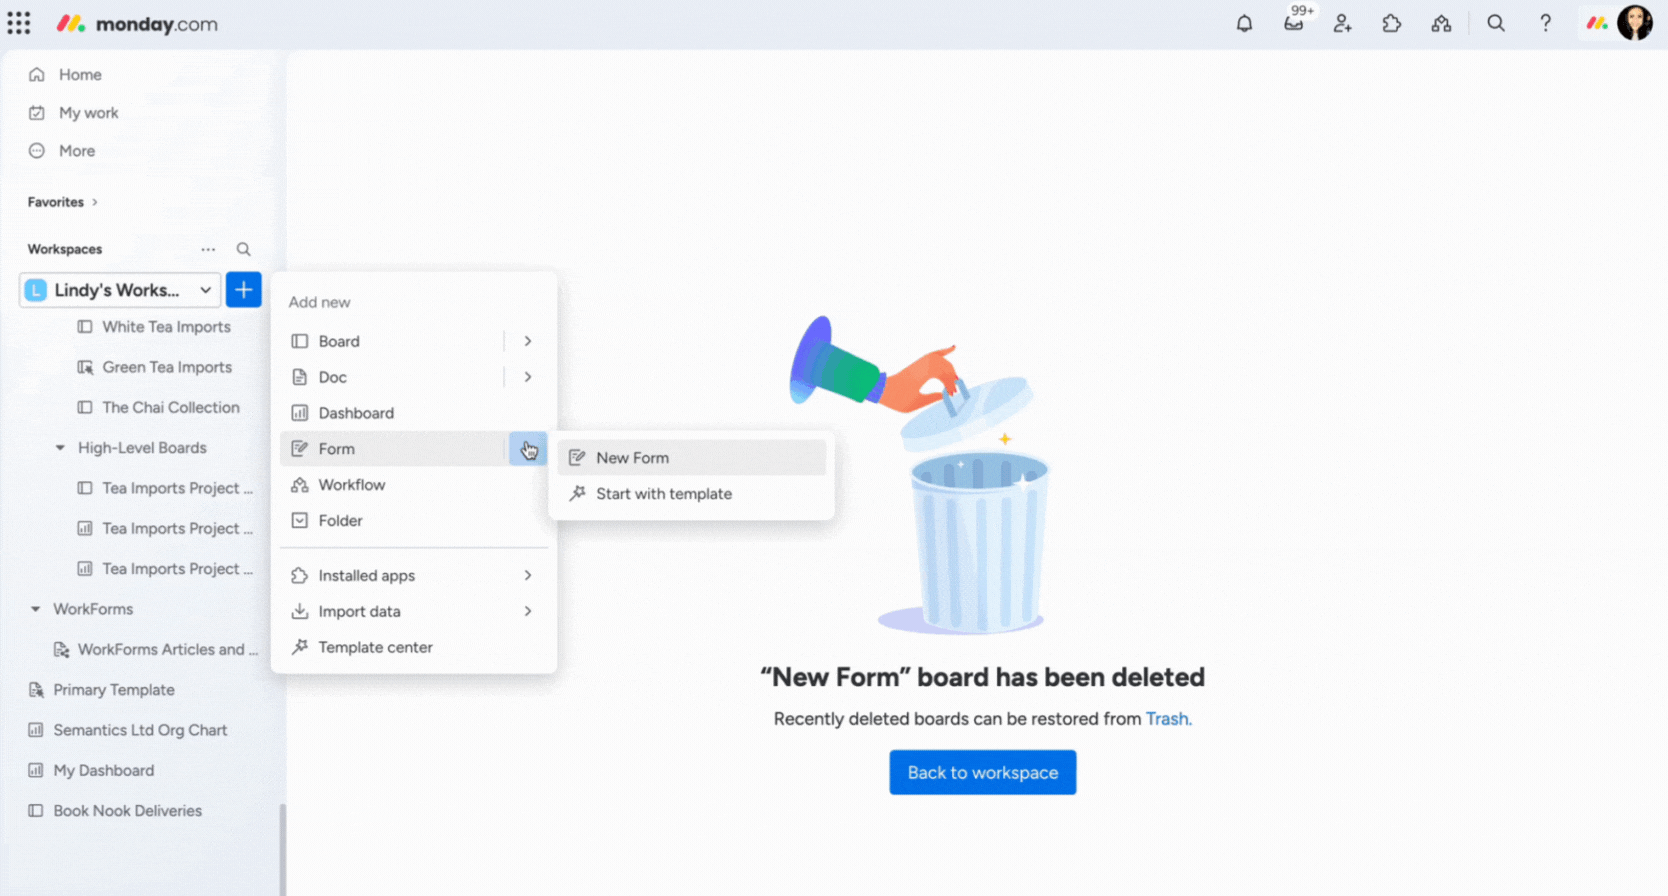The image size is (1668, 896).
Task: Open Installed apps submenu
Action: click(x=414, y=576)
